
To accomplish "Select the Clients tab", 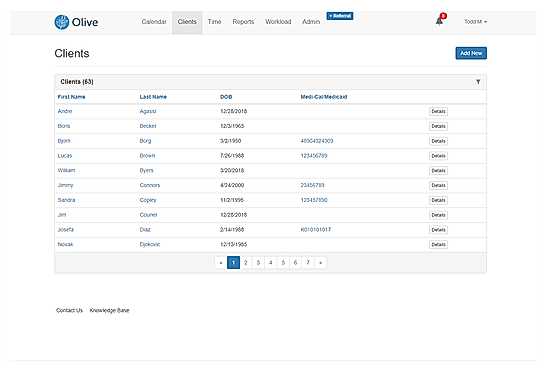I will point(187,22).
